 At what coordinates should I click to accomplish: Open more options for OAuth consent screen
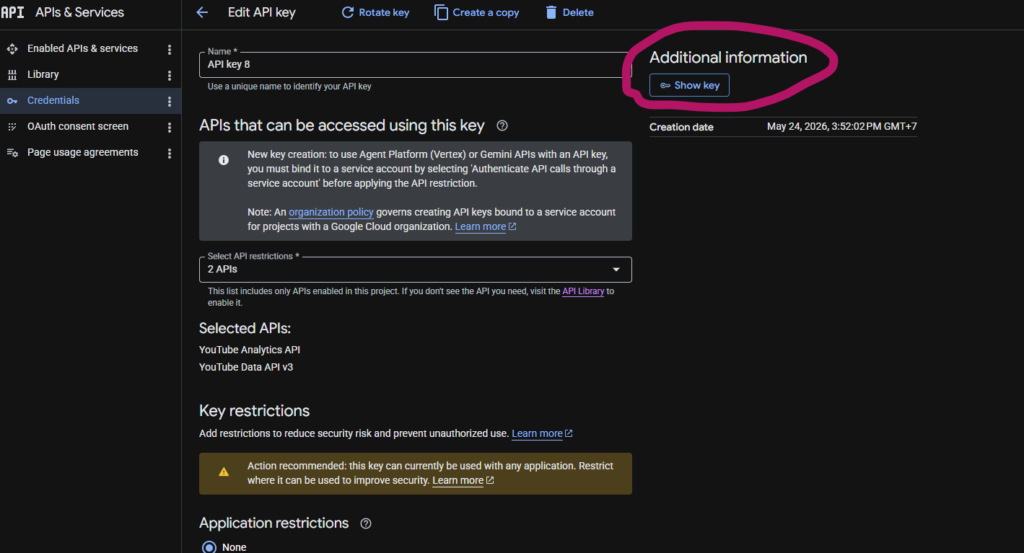point(169,127)
